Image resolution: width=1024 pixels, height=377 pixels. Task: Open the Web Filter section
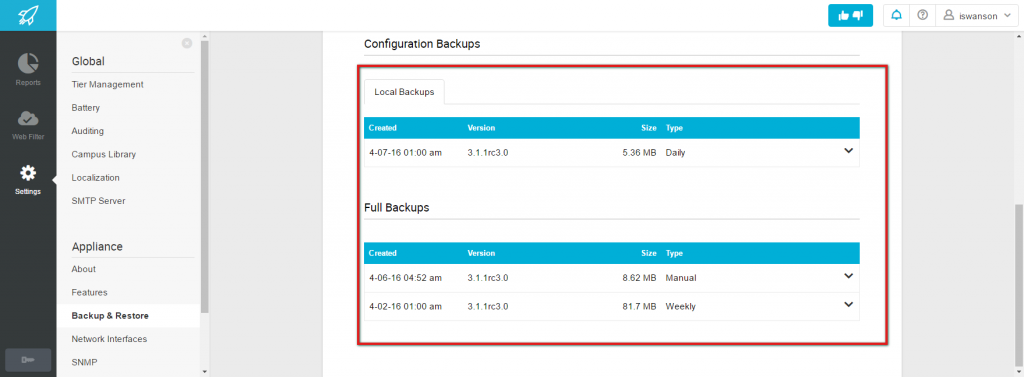coord(27,125)
